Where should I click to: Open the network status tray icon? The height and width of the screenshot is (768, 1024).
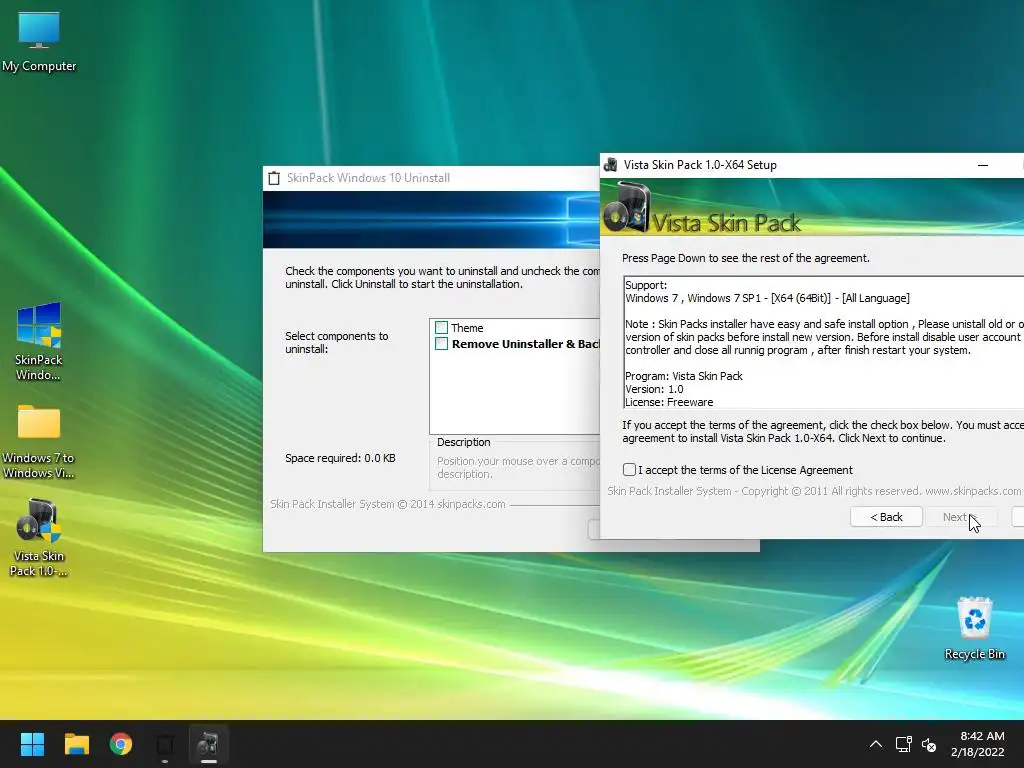click(903, 744)
